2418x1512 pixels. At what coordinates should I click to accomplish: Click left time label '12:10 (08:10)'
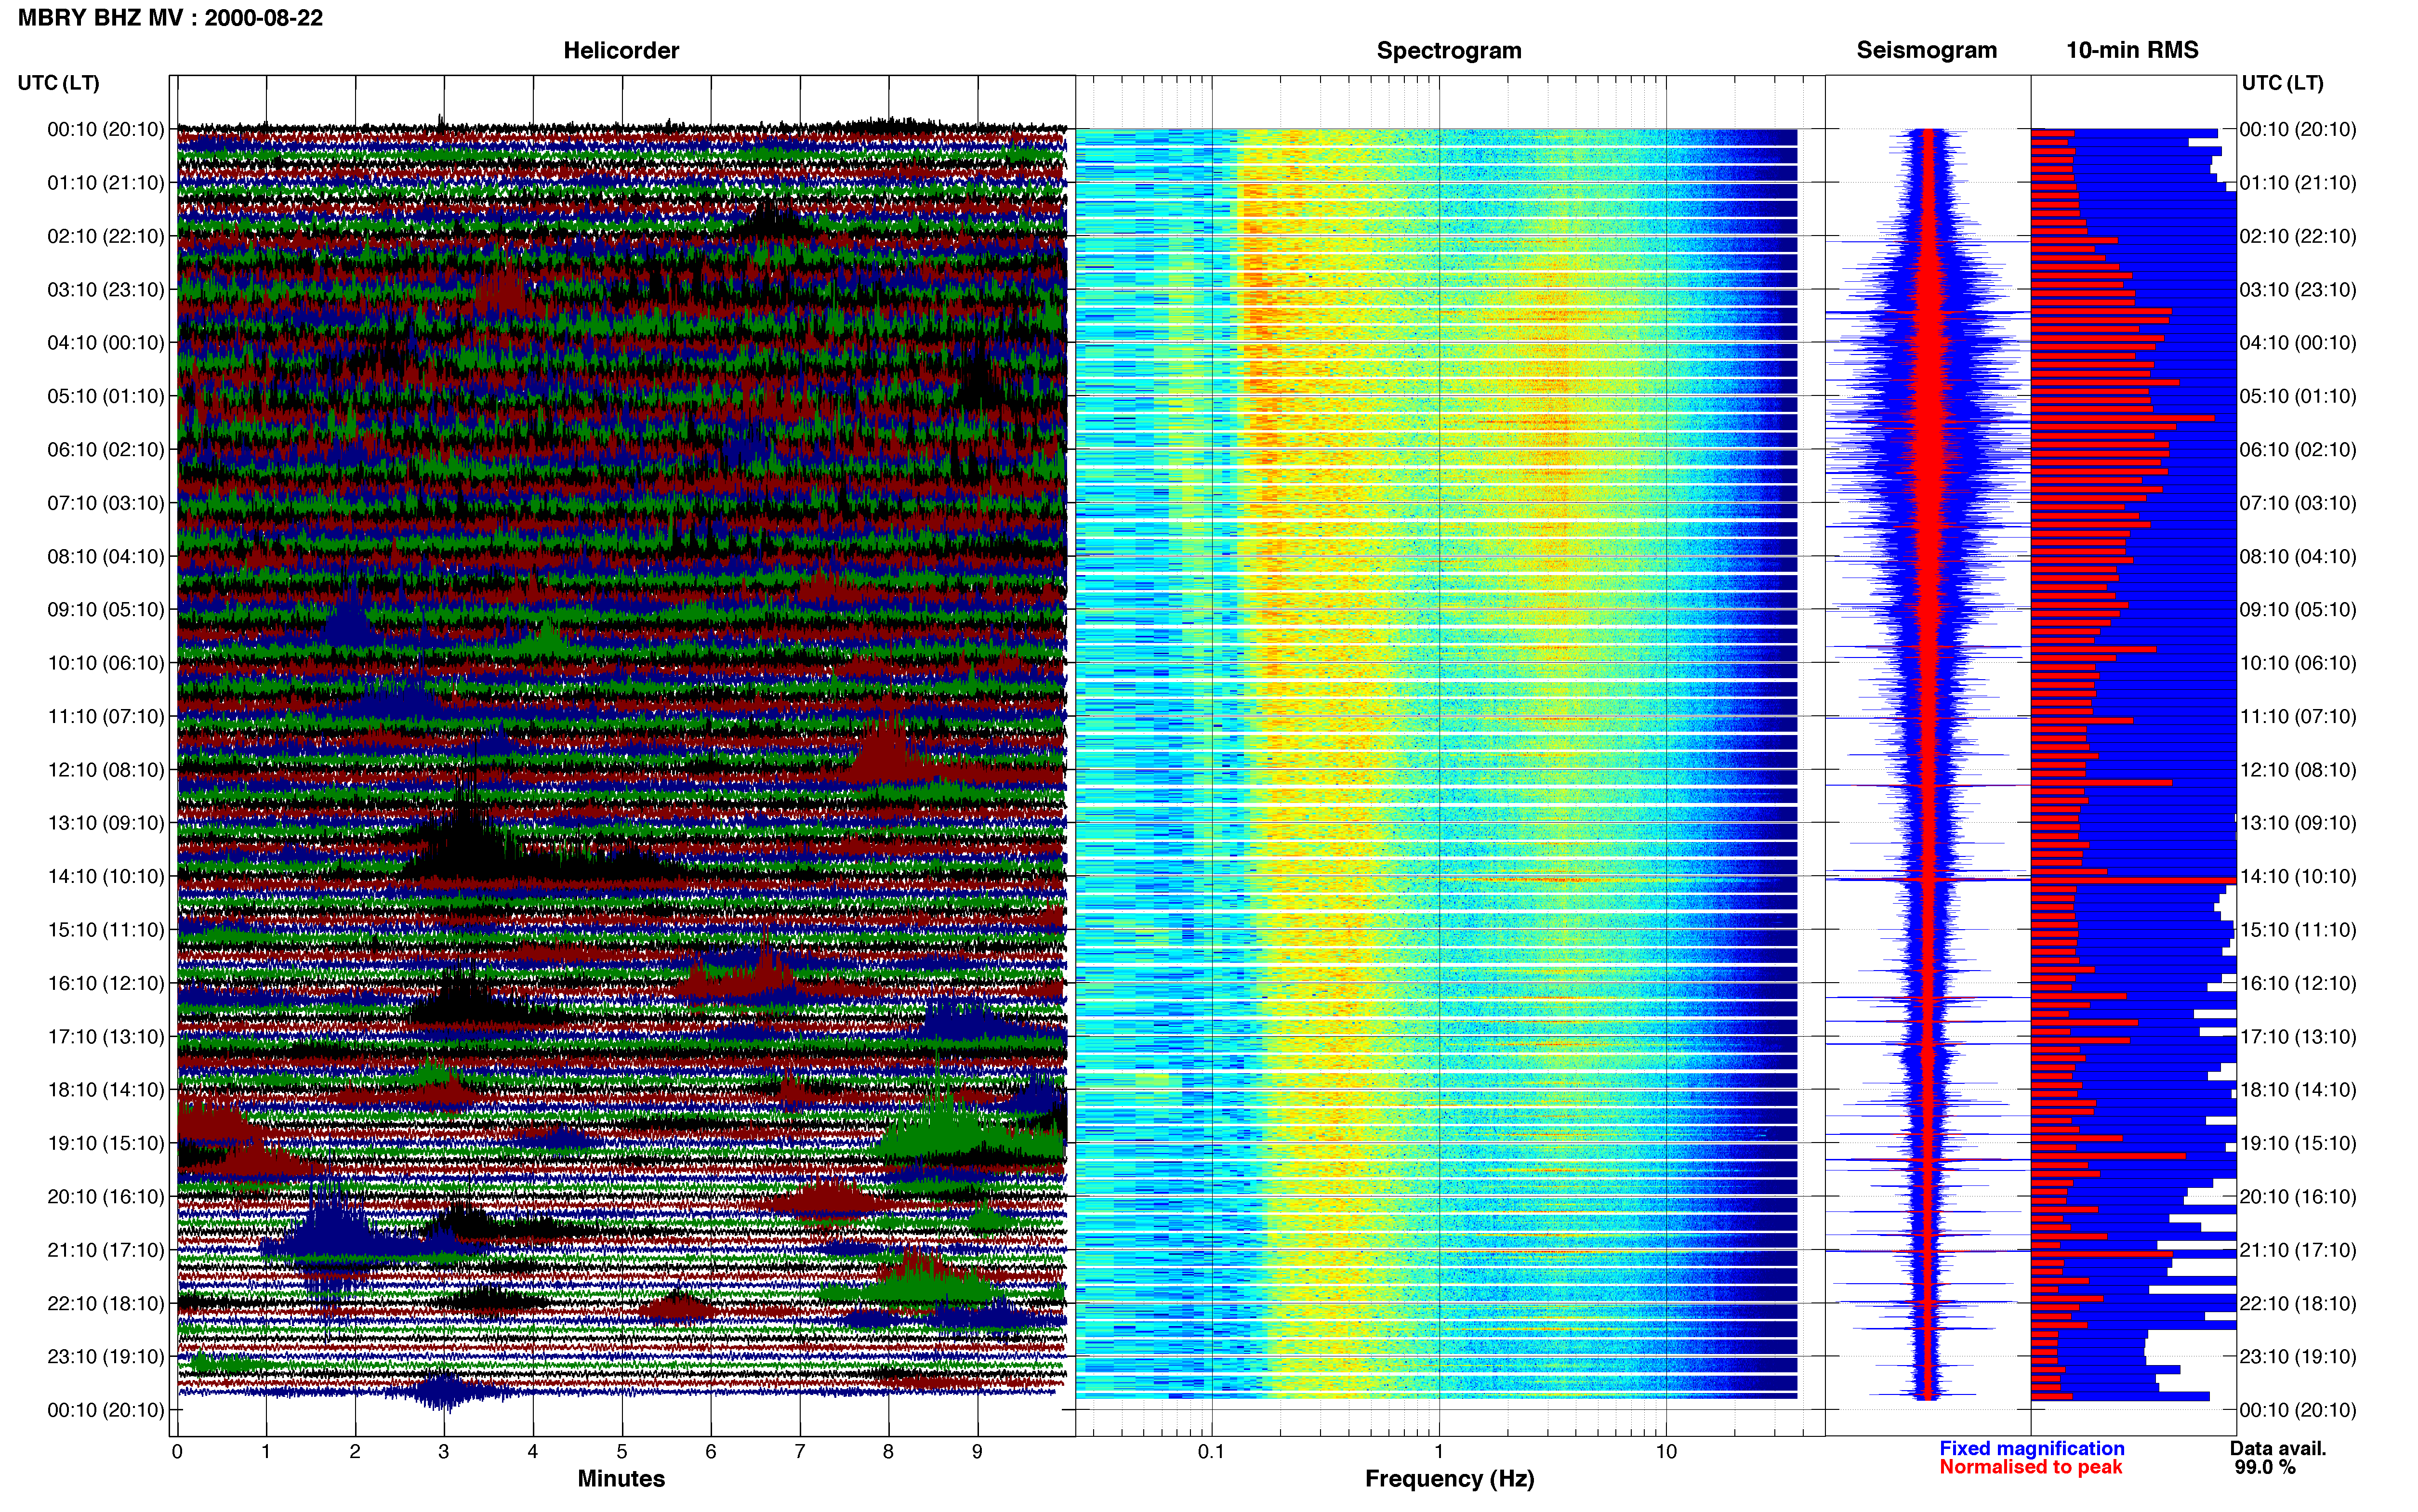pyautogui.click(x=106, y=770)
